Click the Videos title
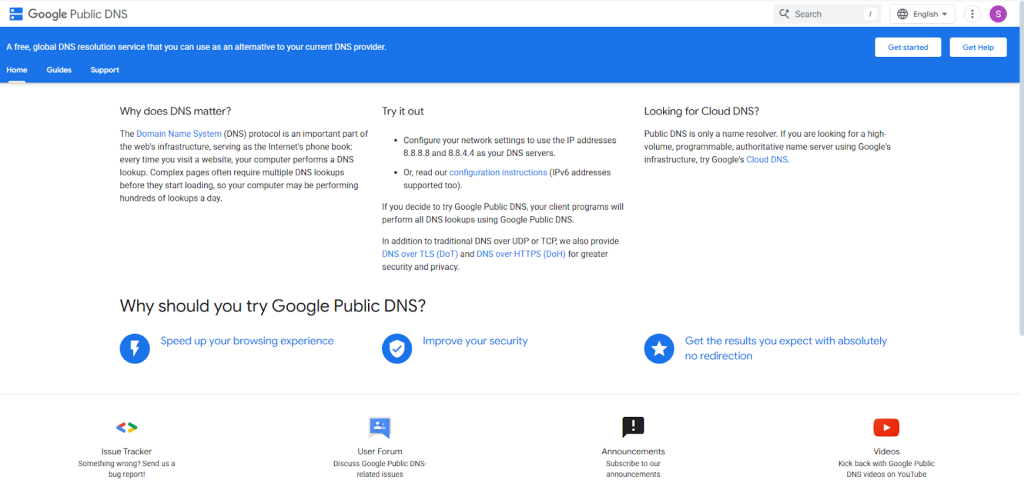The image size is (1024, 493). click(886, 451)
